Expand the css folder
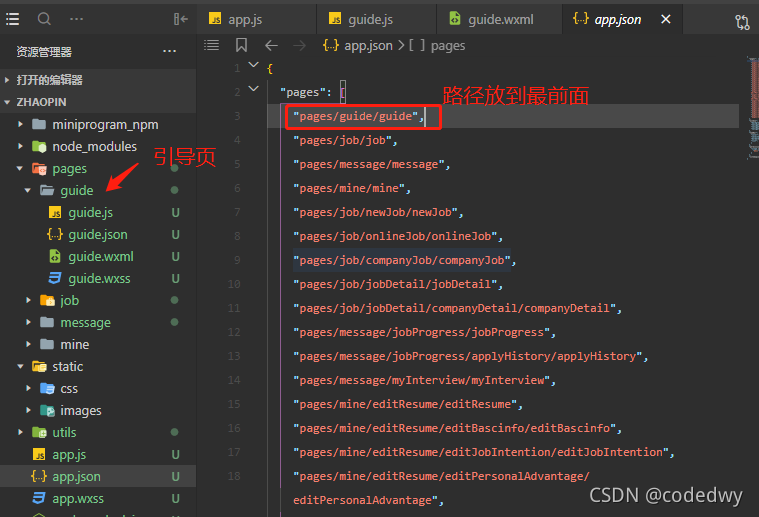The height and width of the screenshot is (517, 759). pyautogui.click(x=28, y=388)
